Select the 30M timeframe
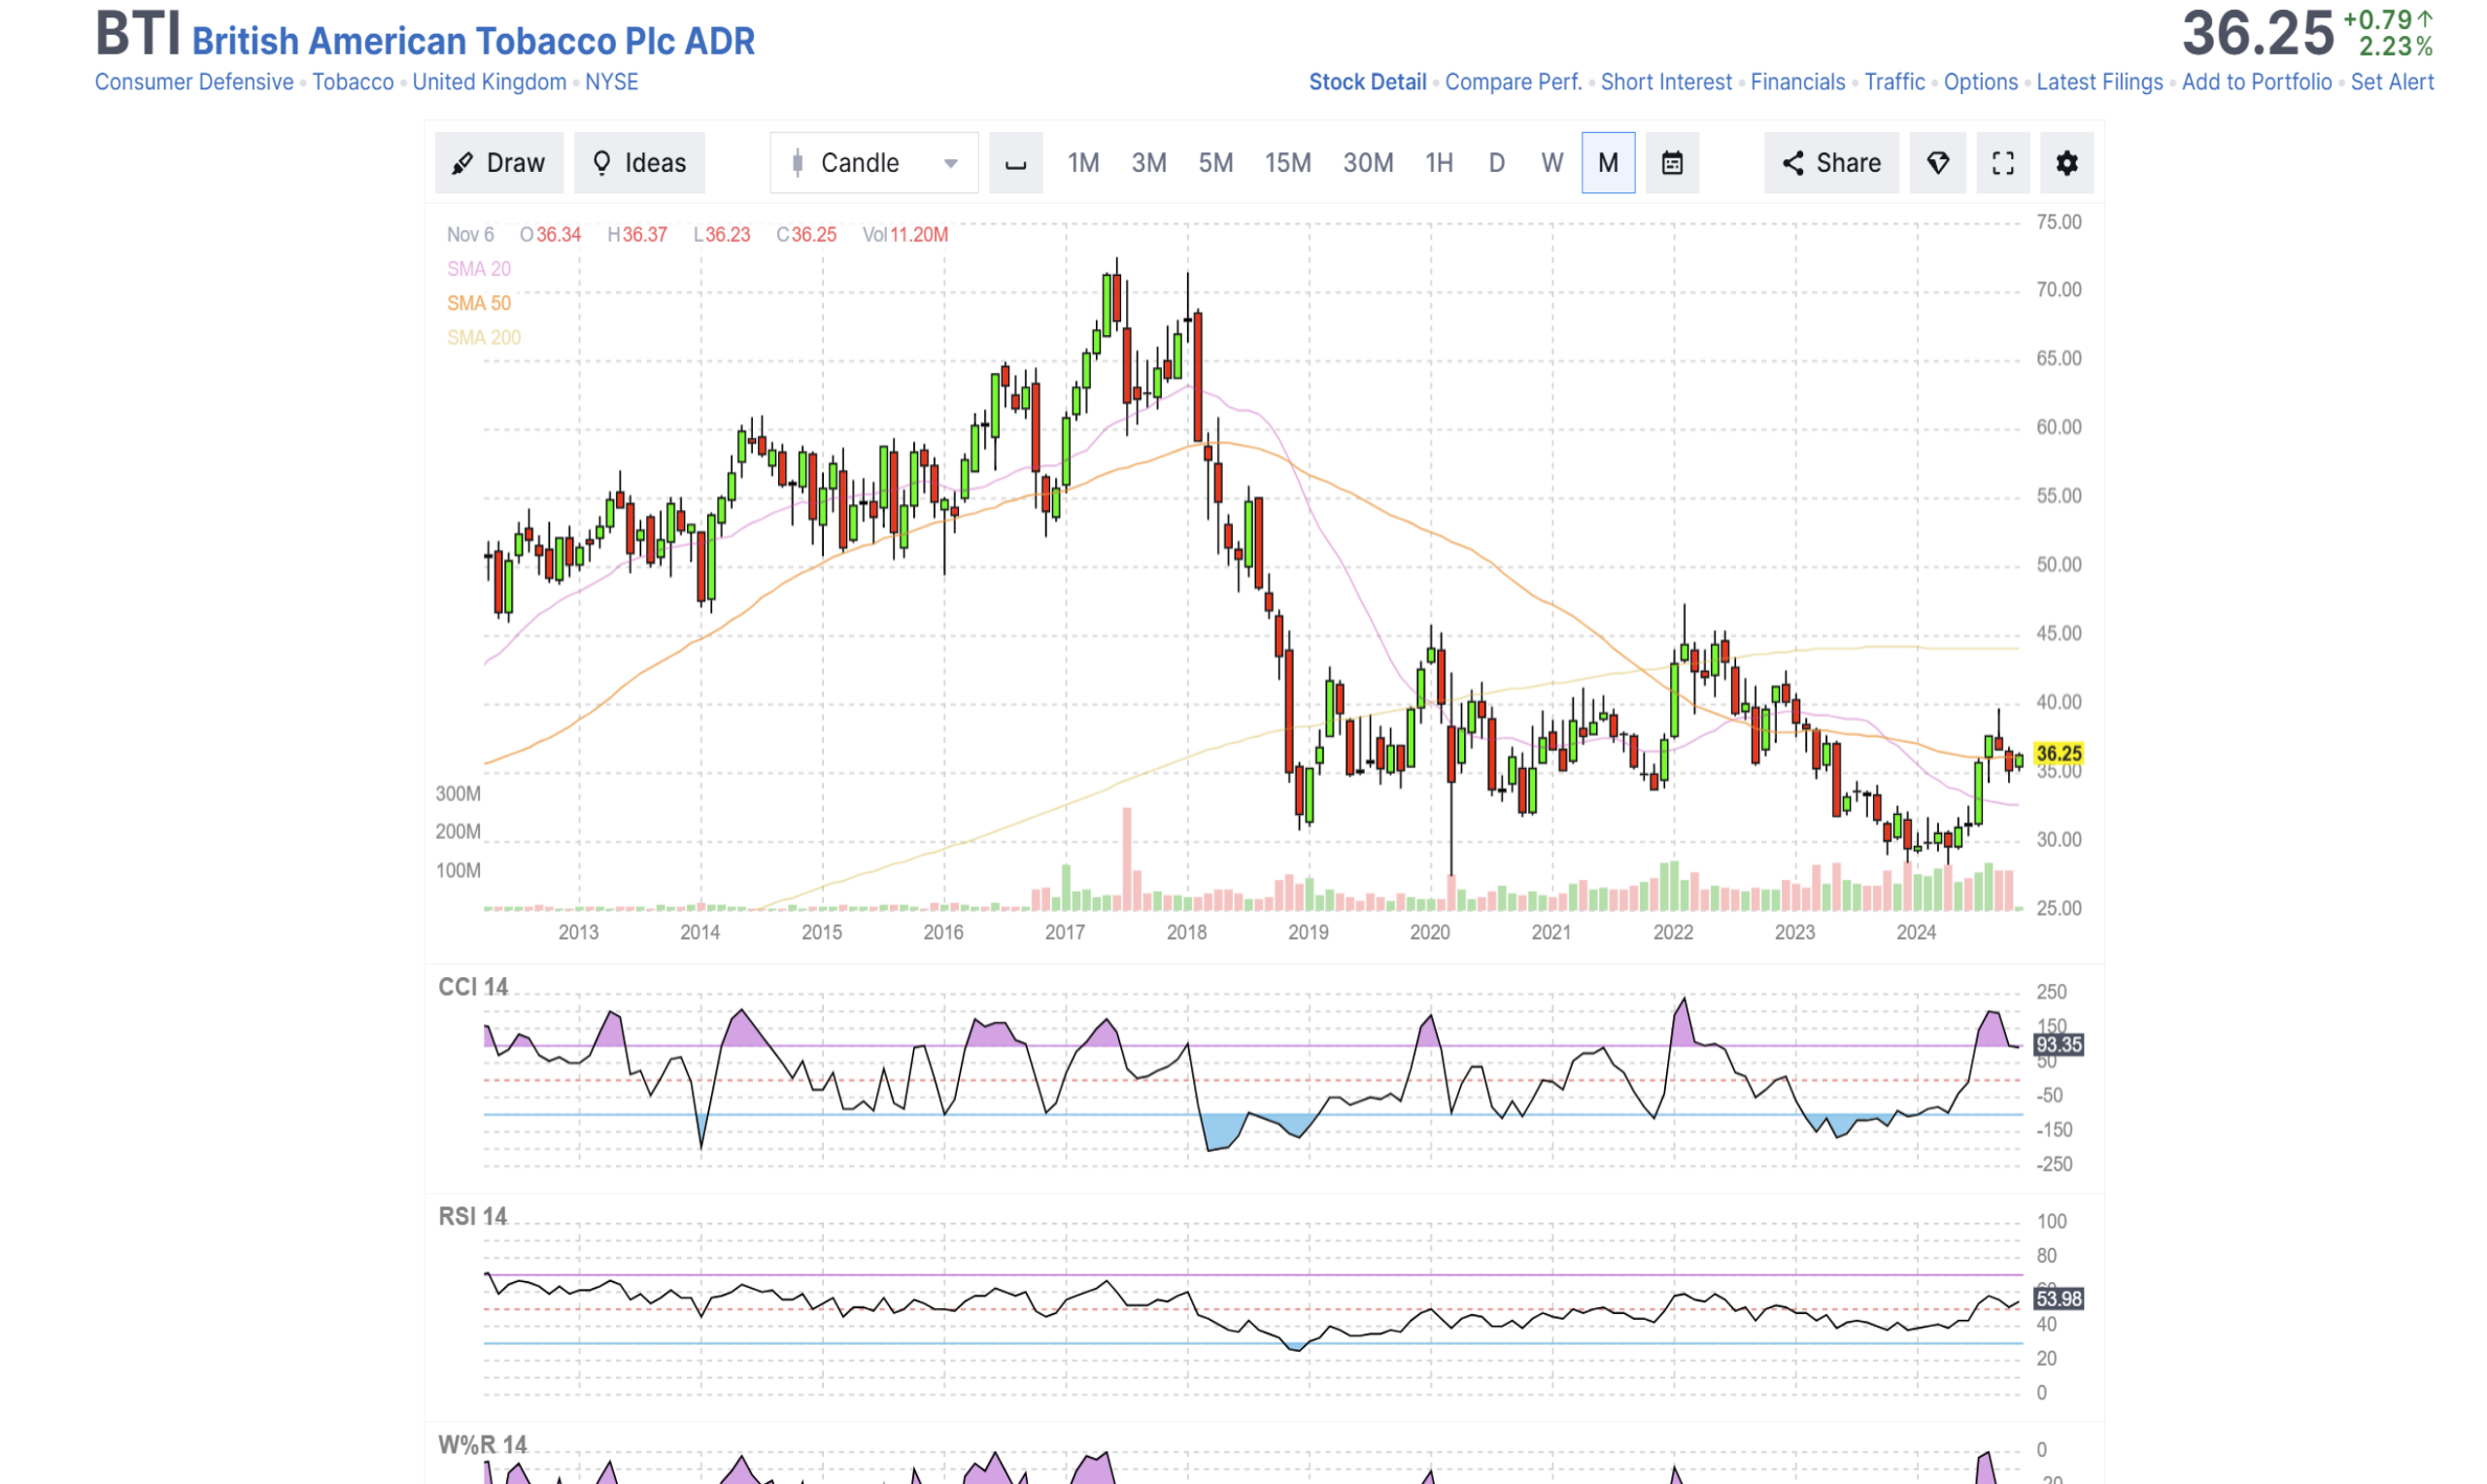2487x1484 pixels. [1368, 163]
